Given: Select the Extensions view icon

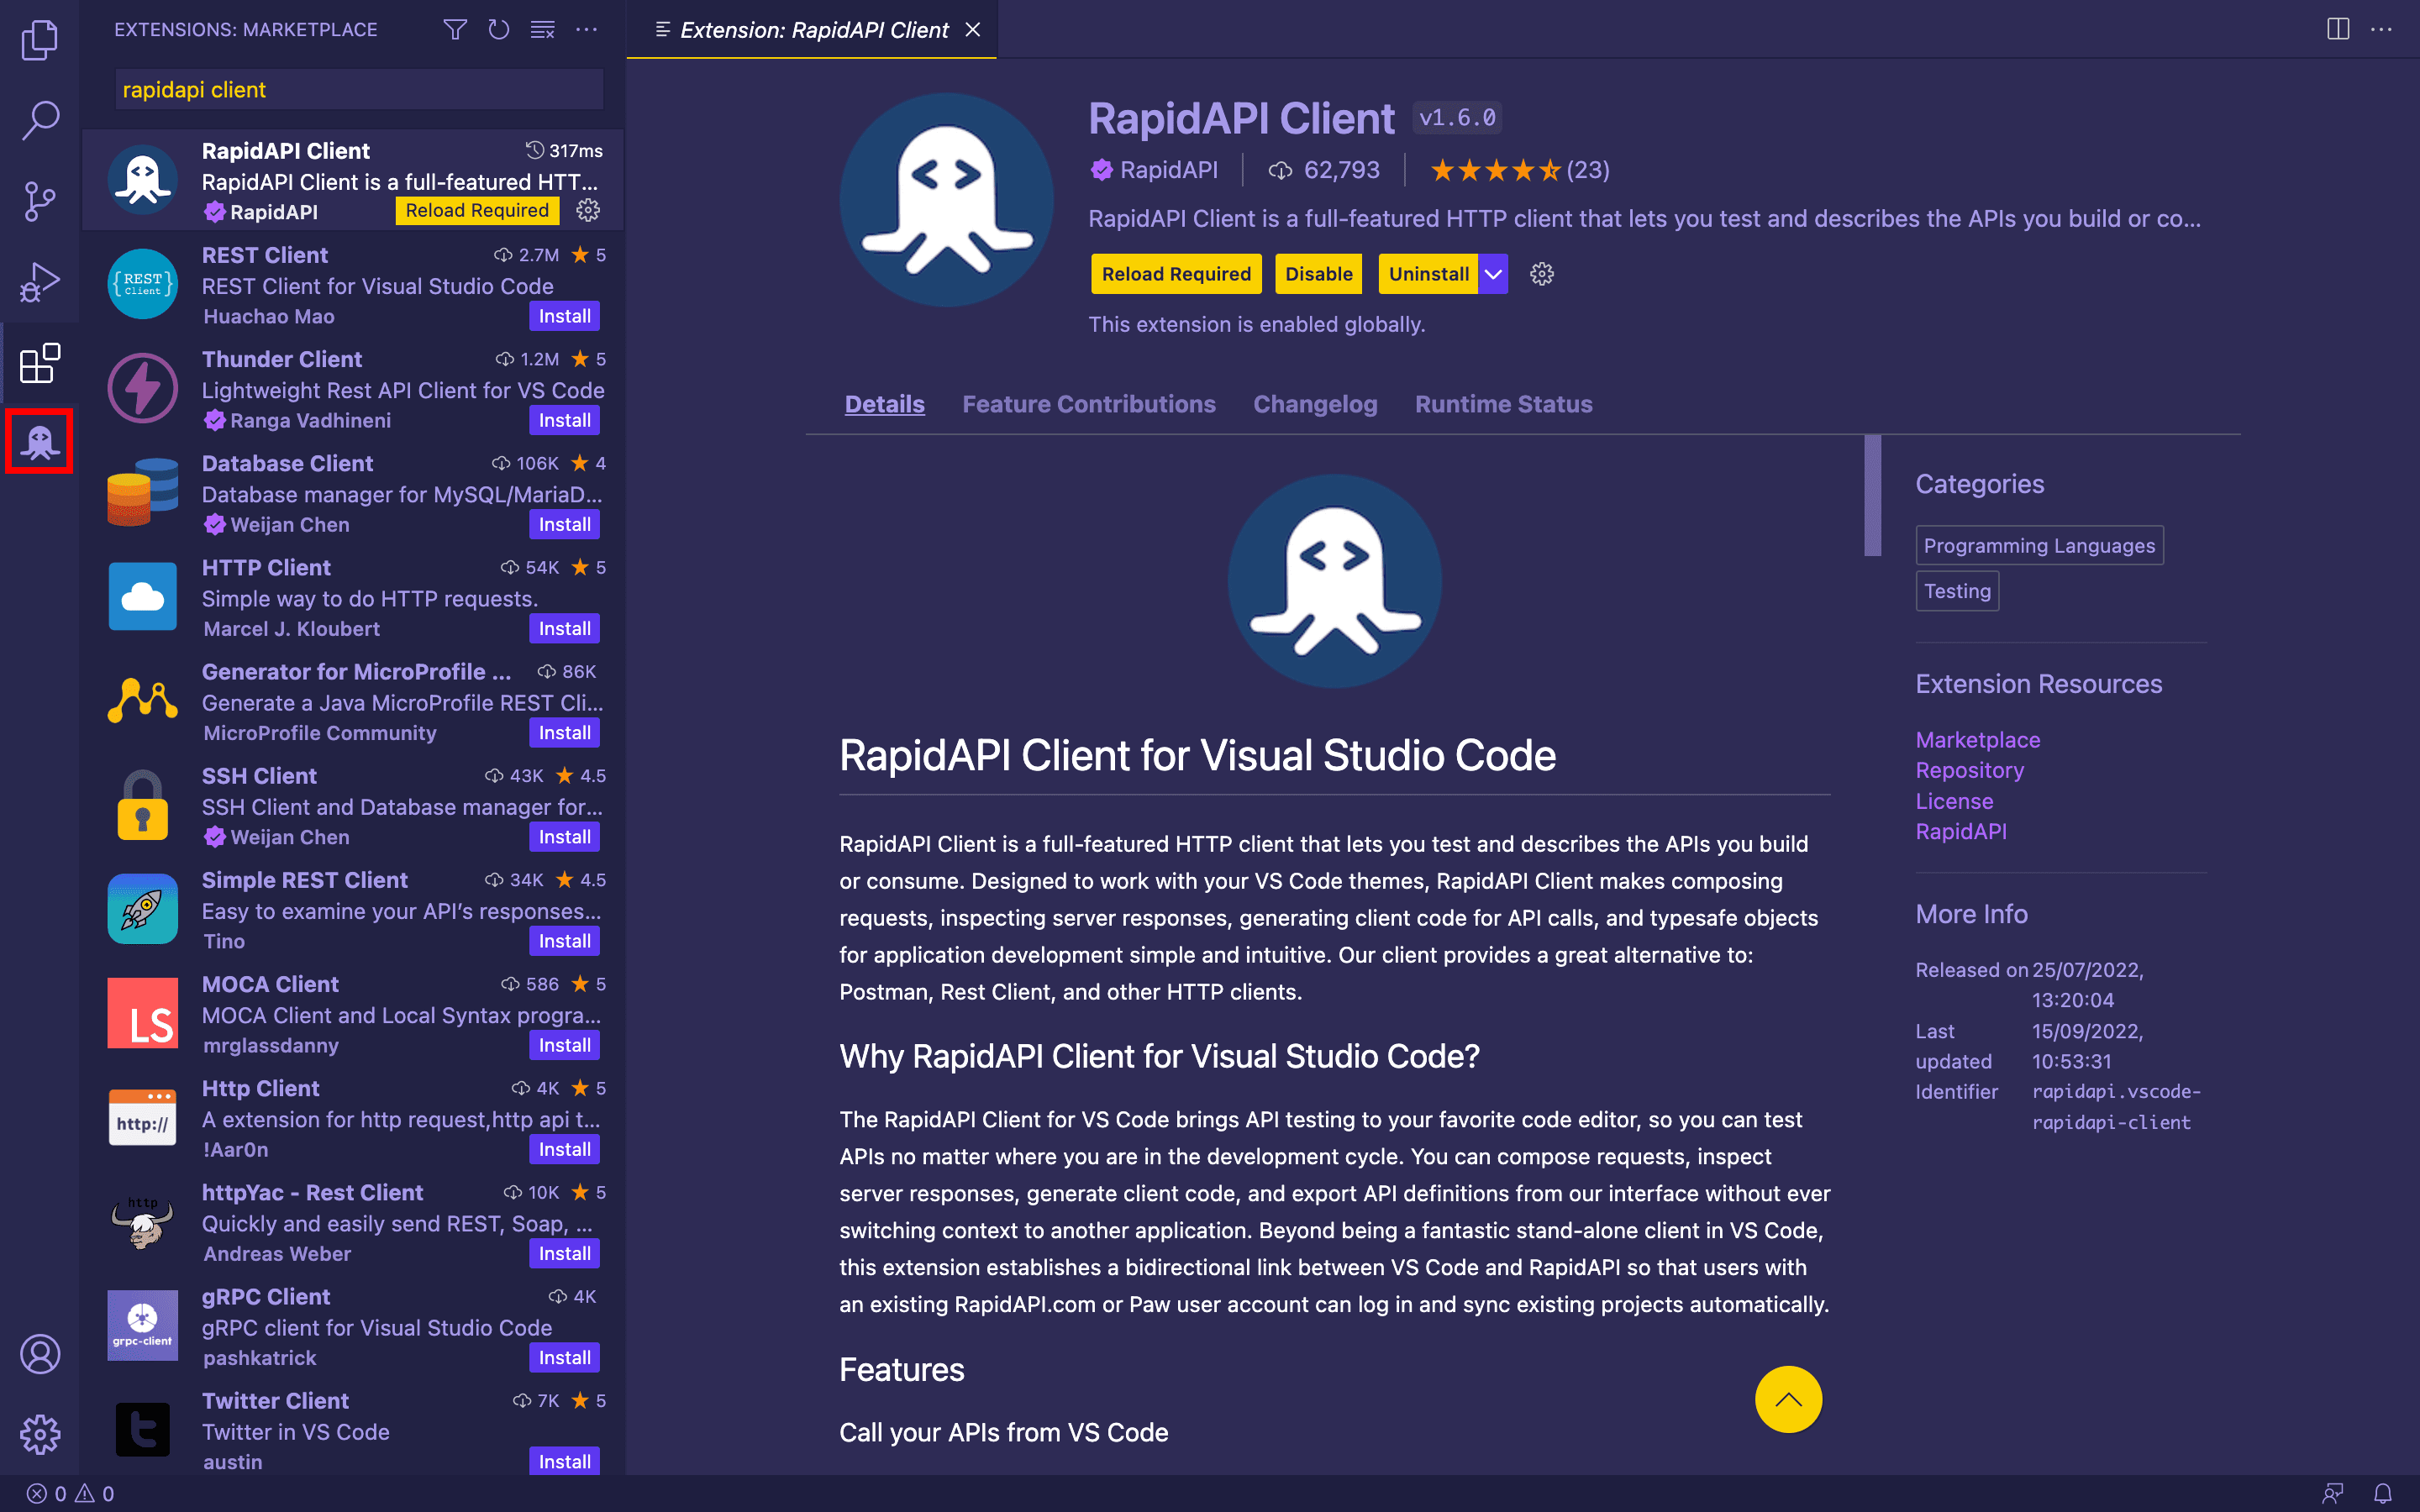Looking at the screenshot, I should pyautogui.click(x=40, y=363).
